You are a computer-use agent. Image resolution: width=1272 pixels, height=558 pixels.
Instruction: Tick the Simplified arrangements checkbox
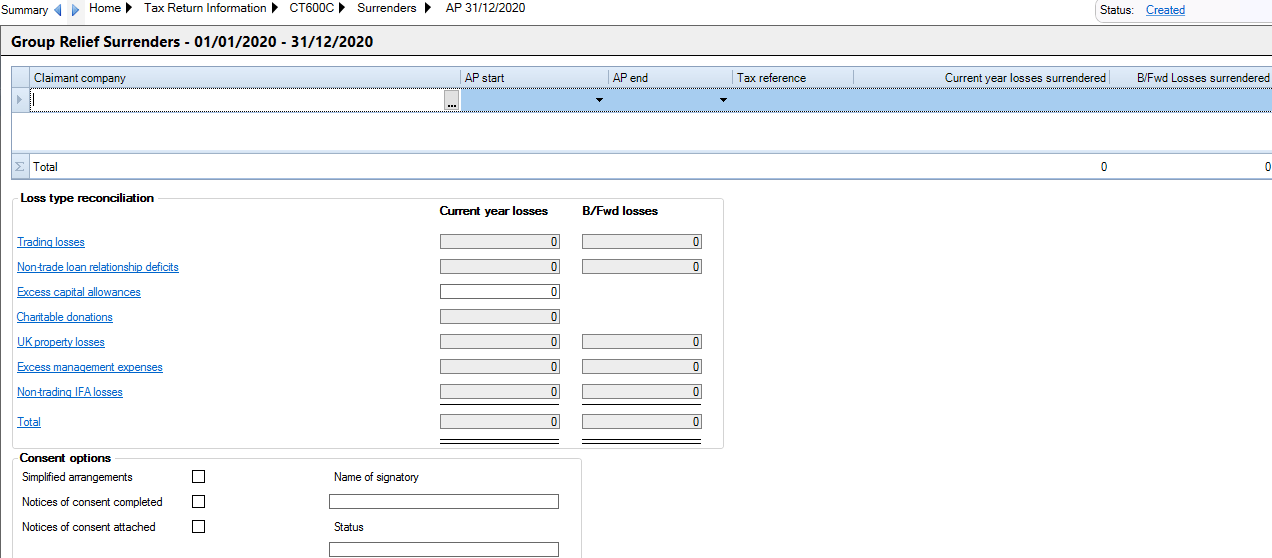click(198, 477)
